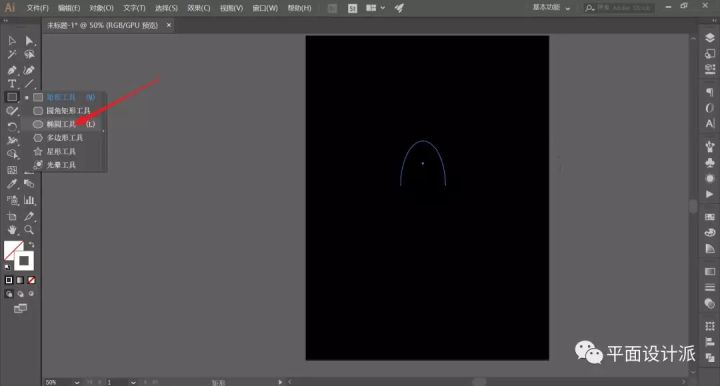Select the Line Segment tool
This screenshot has width=720, height=386.
click(29, 84)
